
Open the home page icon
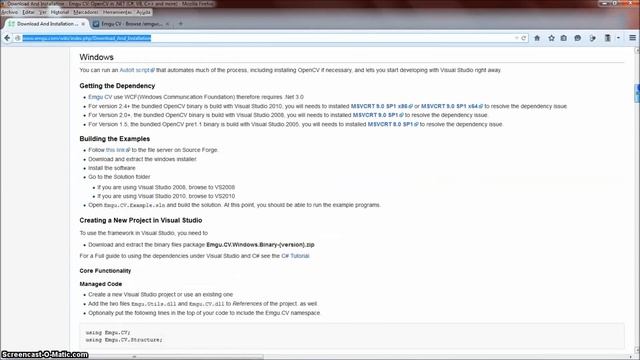pos(537,38)
